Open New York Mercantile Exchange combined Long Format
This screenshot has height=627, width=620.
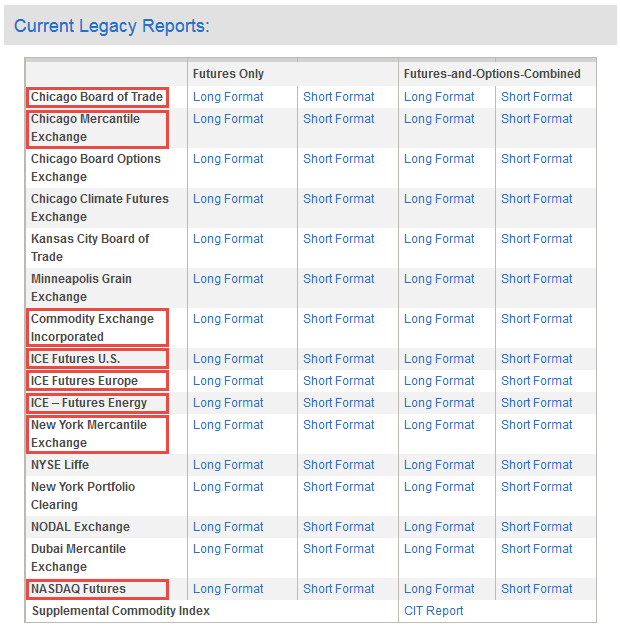(439, 425)
